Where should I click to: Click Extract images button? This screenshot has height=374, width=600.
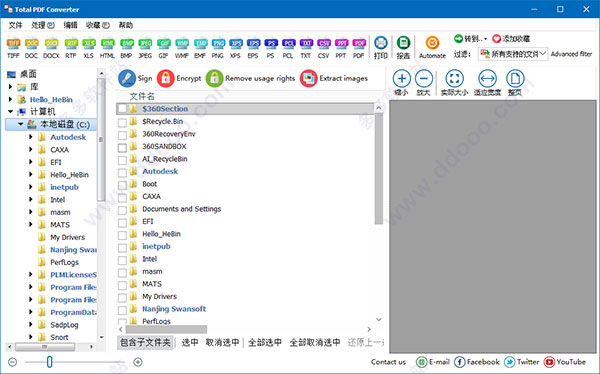tap(334, 78)
